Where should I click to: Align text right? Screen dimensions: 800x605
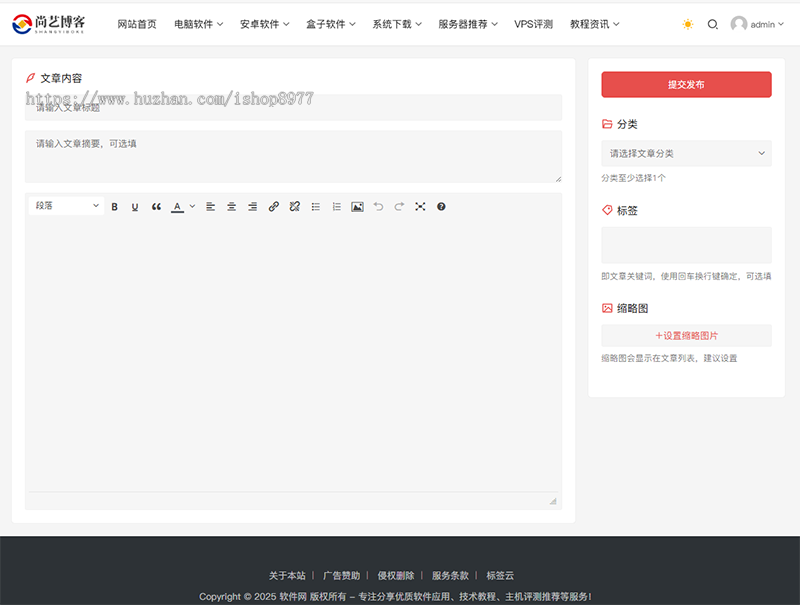pyautogui.click(x=252, y=207)
